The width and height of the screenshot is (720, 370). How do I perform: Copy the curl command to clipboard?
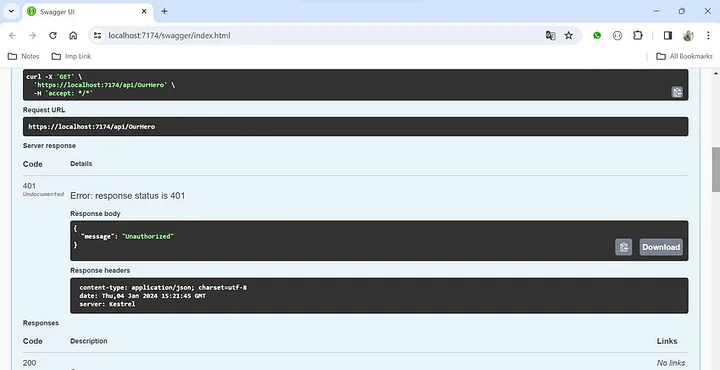coord(677,92)
